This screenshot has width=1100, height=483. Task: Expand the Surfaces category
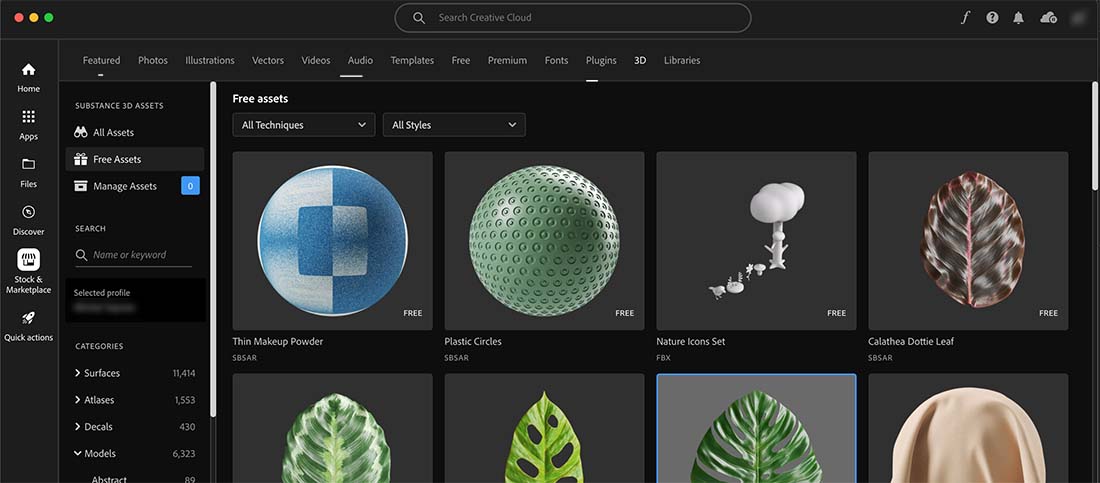click(x=77, y=373)
